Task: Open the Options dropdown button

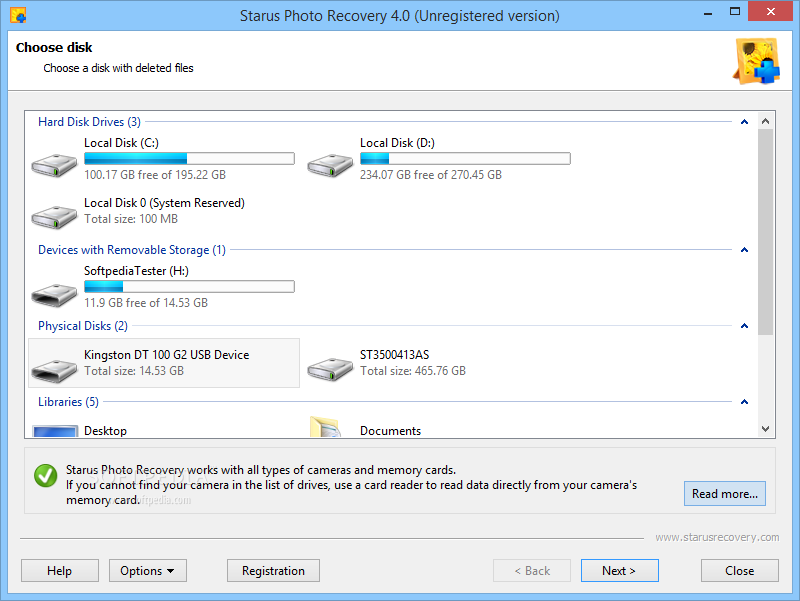Action: [x=147, y=570]
